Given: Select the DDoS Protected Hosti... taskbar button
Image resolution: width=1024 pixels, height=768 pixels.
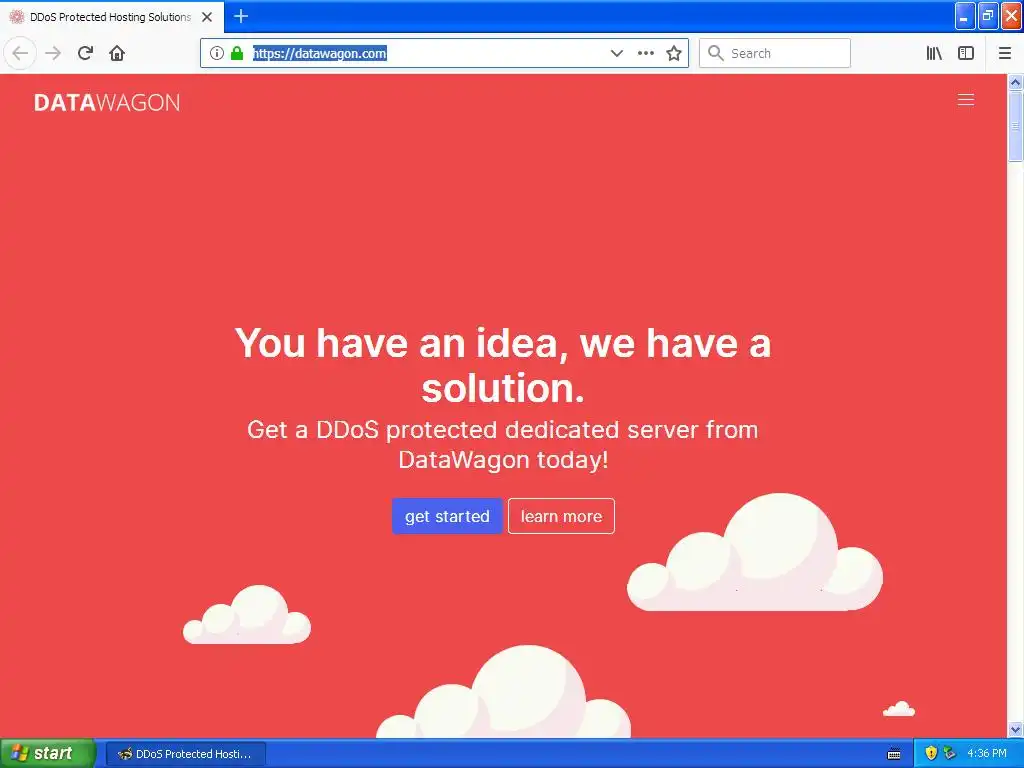Looking at the screenshot, I should pyautogui.click(x=186, y=754).
